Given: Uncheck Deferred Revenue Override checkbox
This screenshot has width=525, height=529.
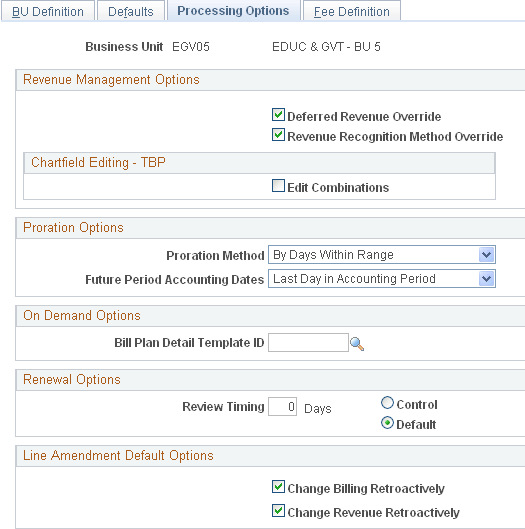Looking at the screenshot, I should pos(278,115).
